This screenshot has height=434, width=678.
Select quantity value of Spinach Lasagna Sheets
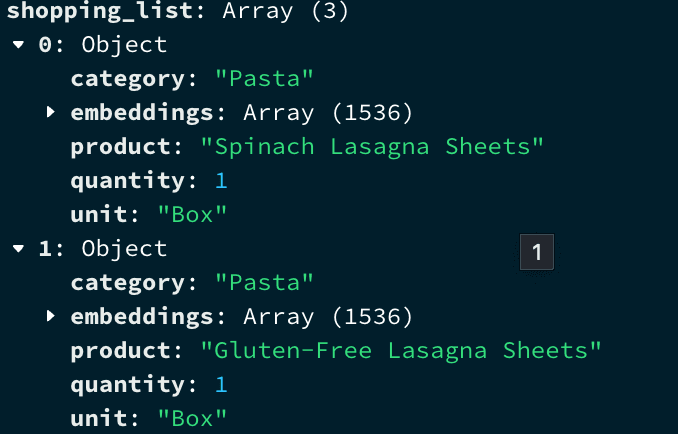click(221, 181)
